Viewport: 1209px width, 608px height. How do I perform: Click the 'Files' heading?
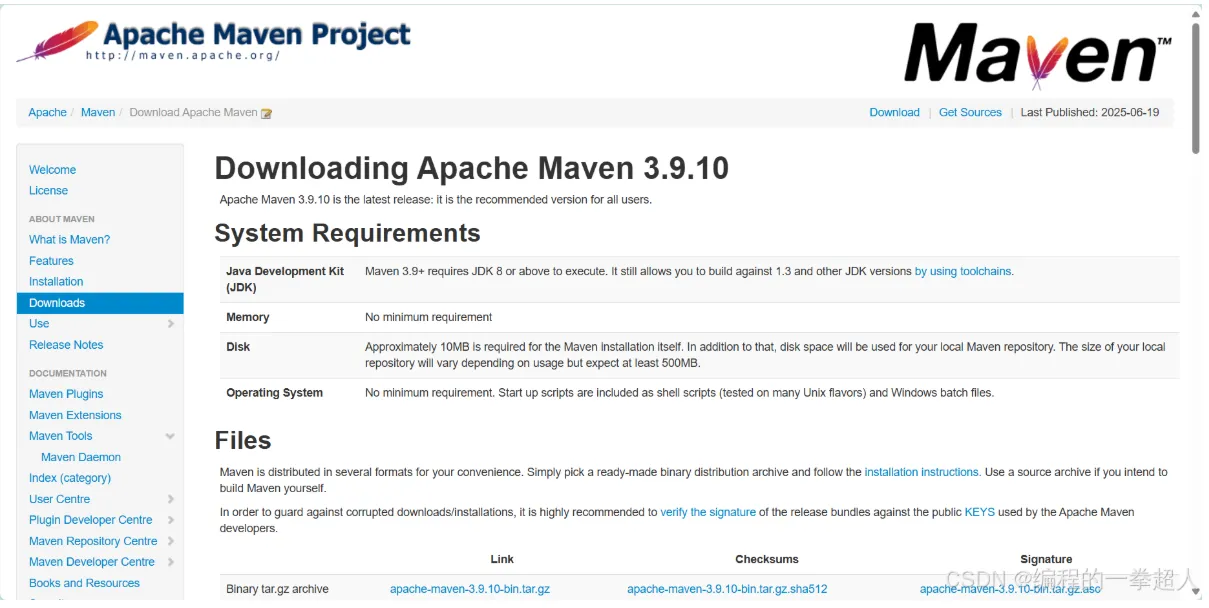[x=243, y=441]
